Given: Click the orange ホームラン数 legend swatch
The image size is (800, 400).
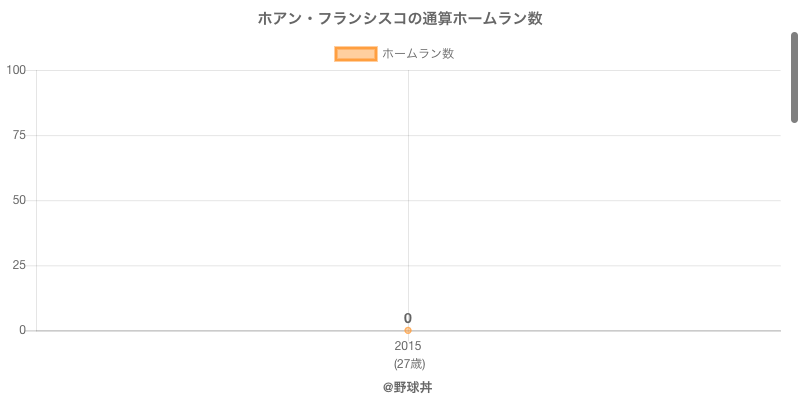Looking at the screenshot, I should [x=355, y=54].
